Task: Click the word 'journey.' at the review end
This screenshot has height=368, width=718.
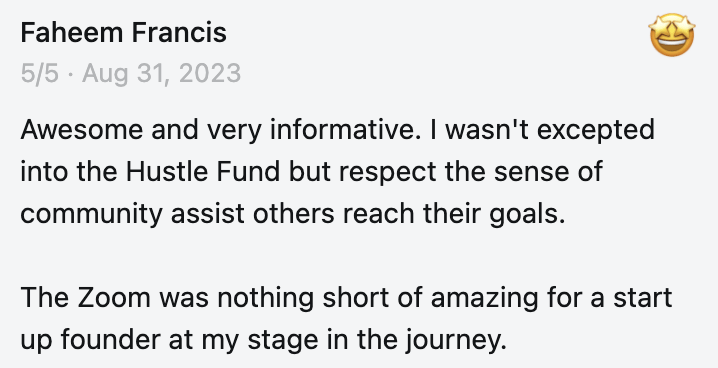Action: 454,341
